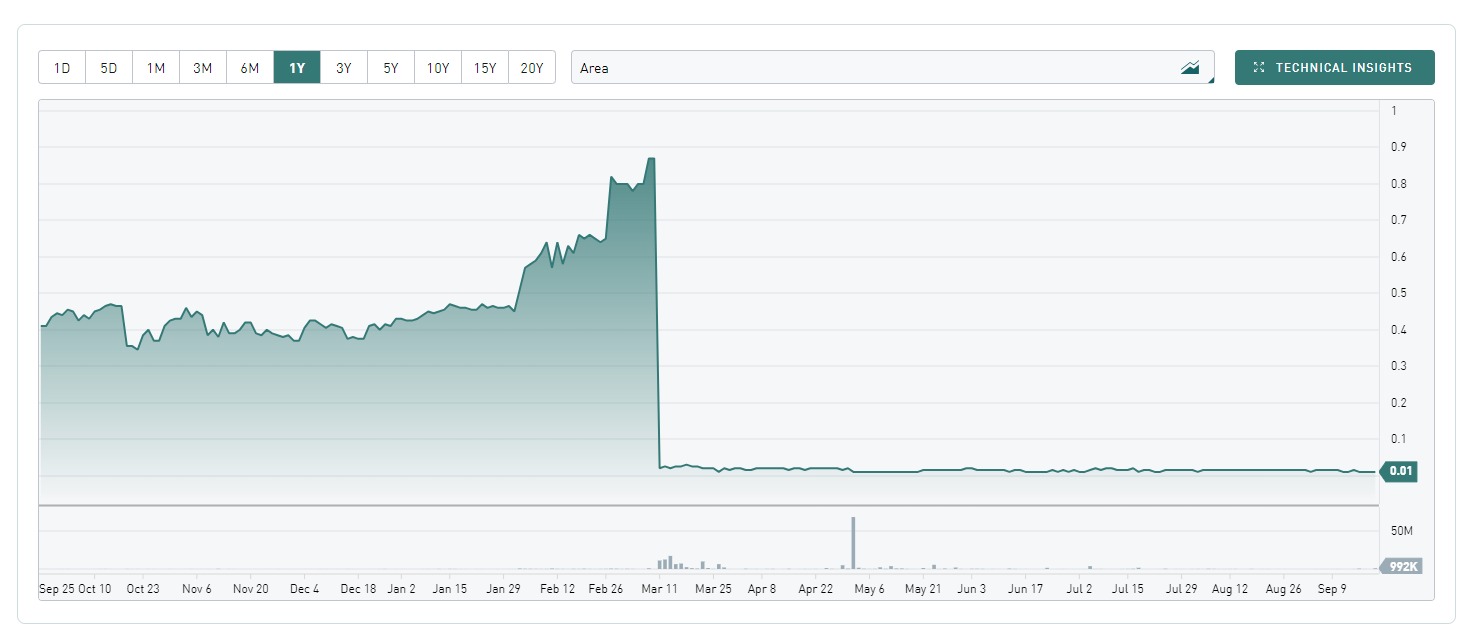1475x643 pixels.
Task: Open Technical Insights
Action: [x=1343, y=68]
